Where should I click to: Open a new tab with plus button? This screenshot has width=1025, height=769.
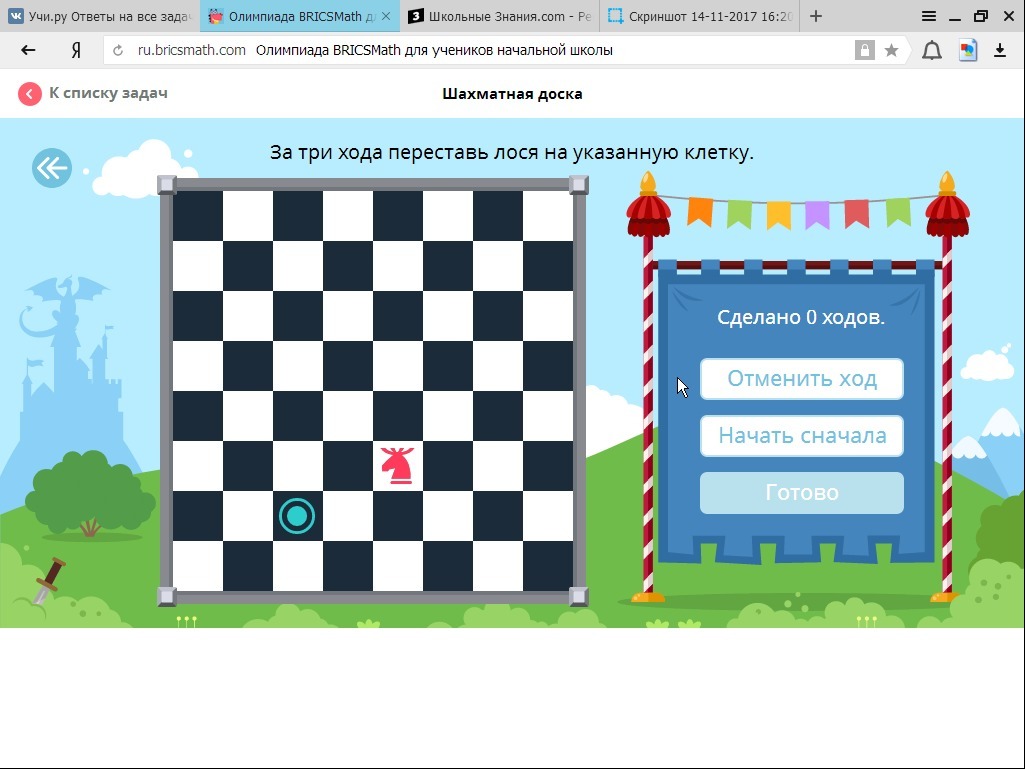816,16
